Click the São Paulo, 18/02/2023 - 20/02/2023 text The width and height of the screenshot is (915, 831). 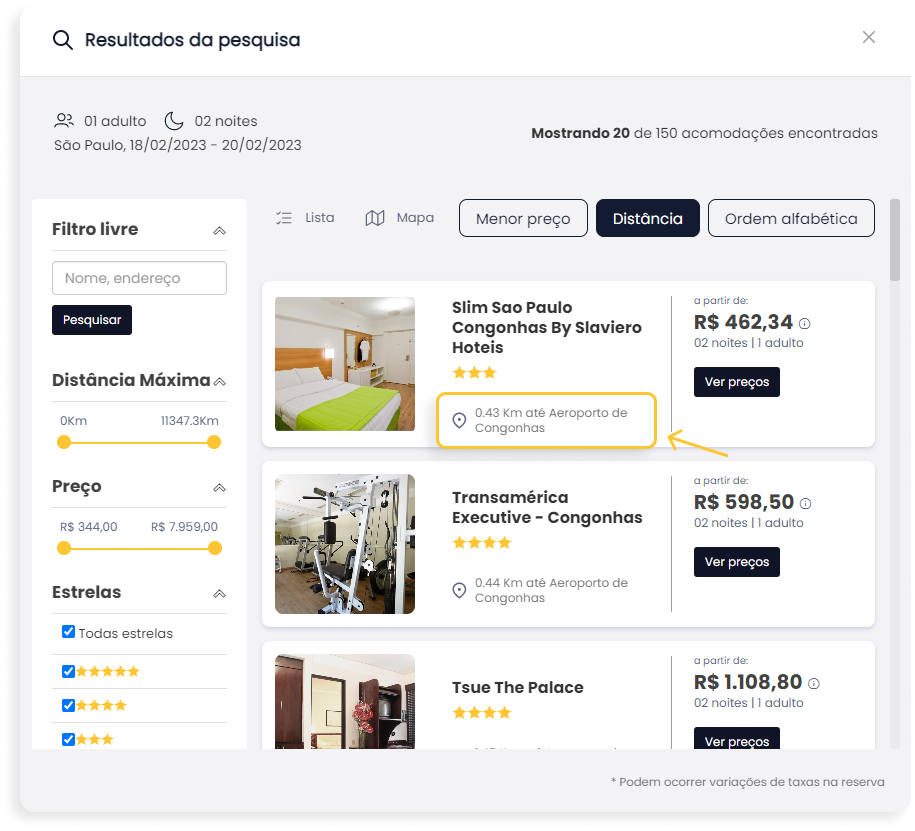tap(177, 145)
